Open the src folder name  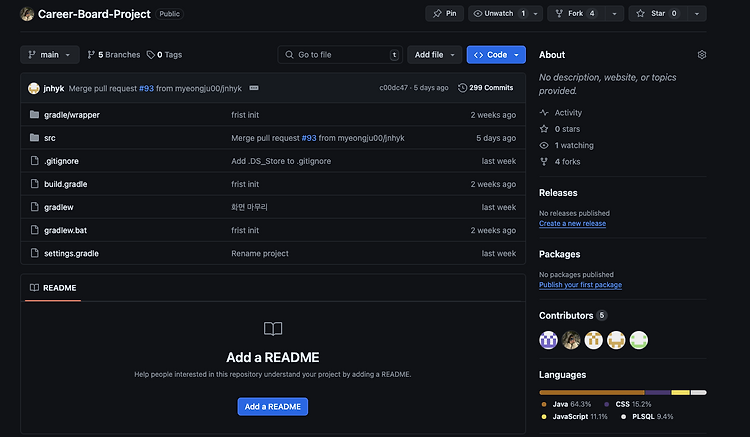point(50,138)
